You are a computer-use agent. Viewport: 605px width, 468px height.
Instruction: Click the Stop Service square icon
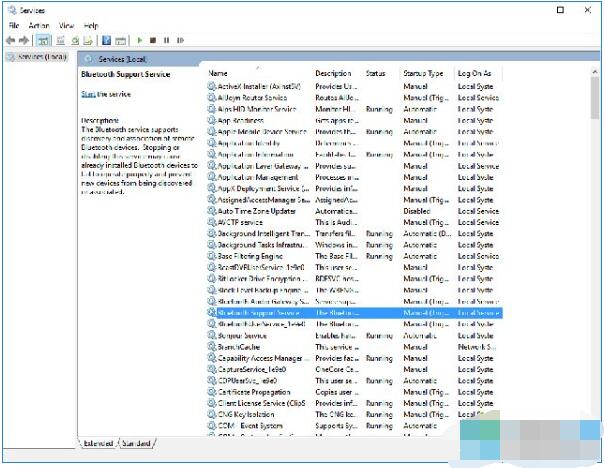point(153,40)
